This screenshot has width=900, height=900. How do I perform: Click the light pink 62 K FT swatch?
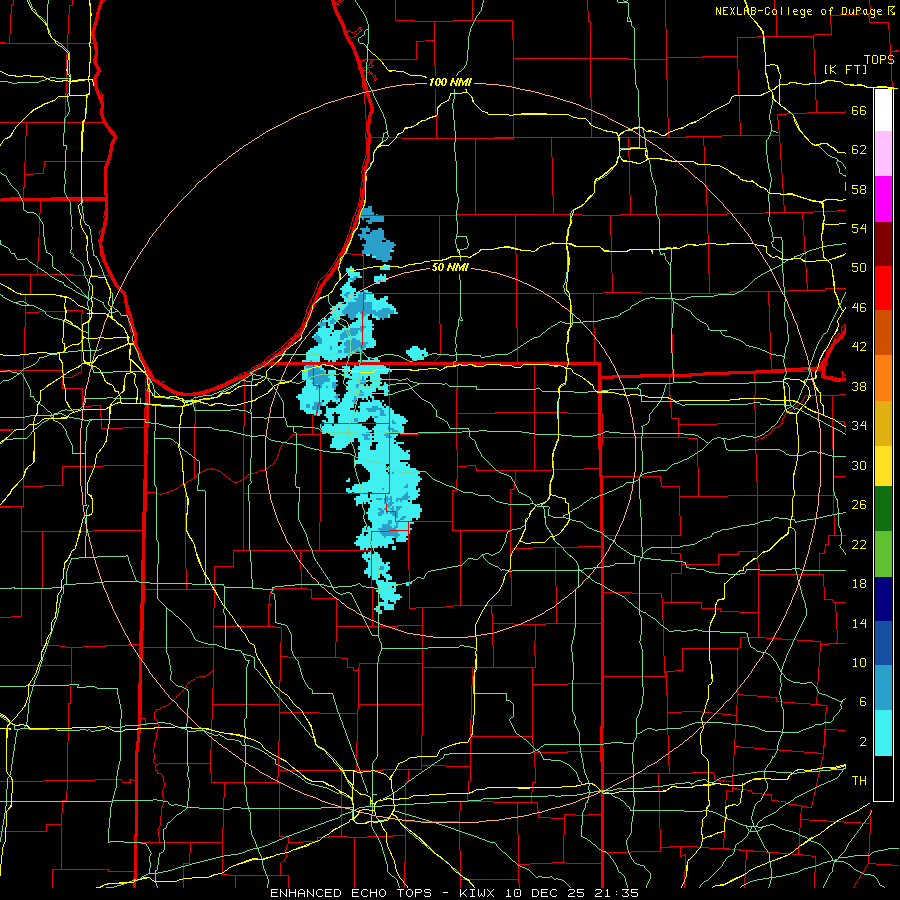pyautogui.click(x=883, y=154)
